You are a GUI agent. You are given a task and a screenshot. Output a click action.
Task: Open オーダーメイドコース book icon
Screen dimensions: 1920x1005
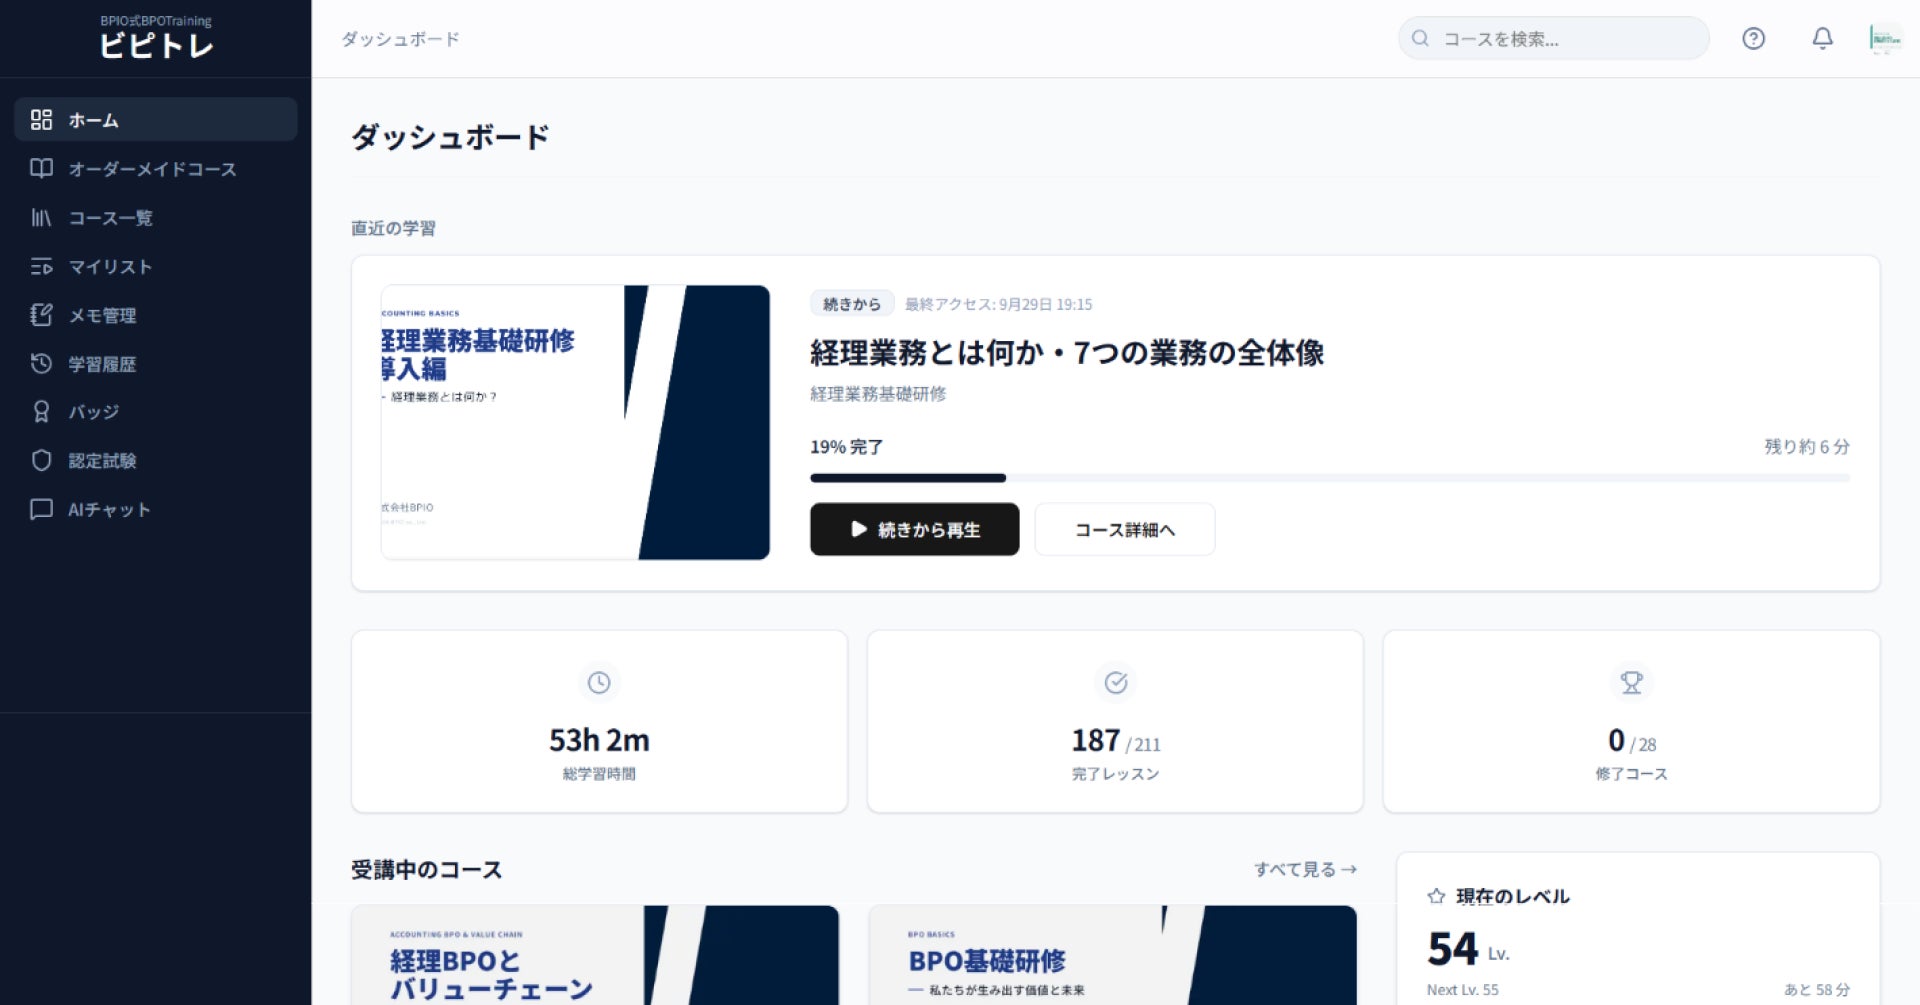pos(41,168)
